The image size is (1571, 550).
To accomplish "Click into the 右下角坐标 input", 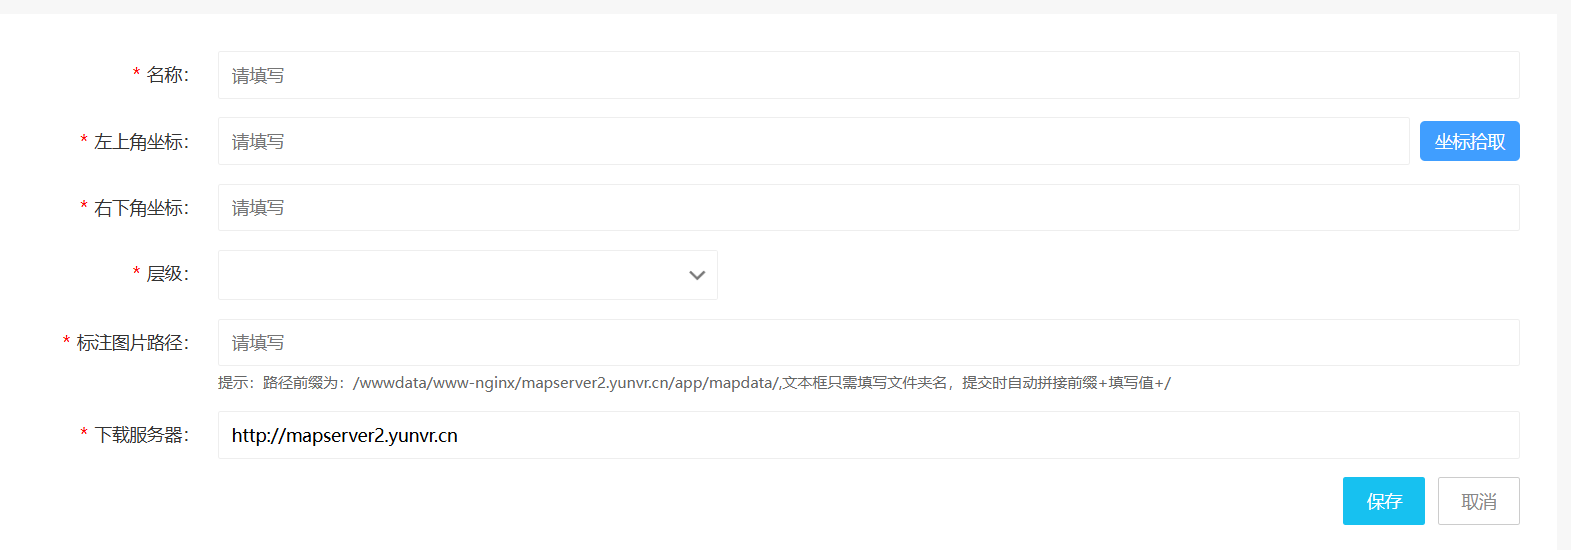I will 868,208.
